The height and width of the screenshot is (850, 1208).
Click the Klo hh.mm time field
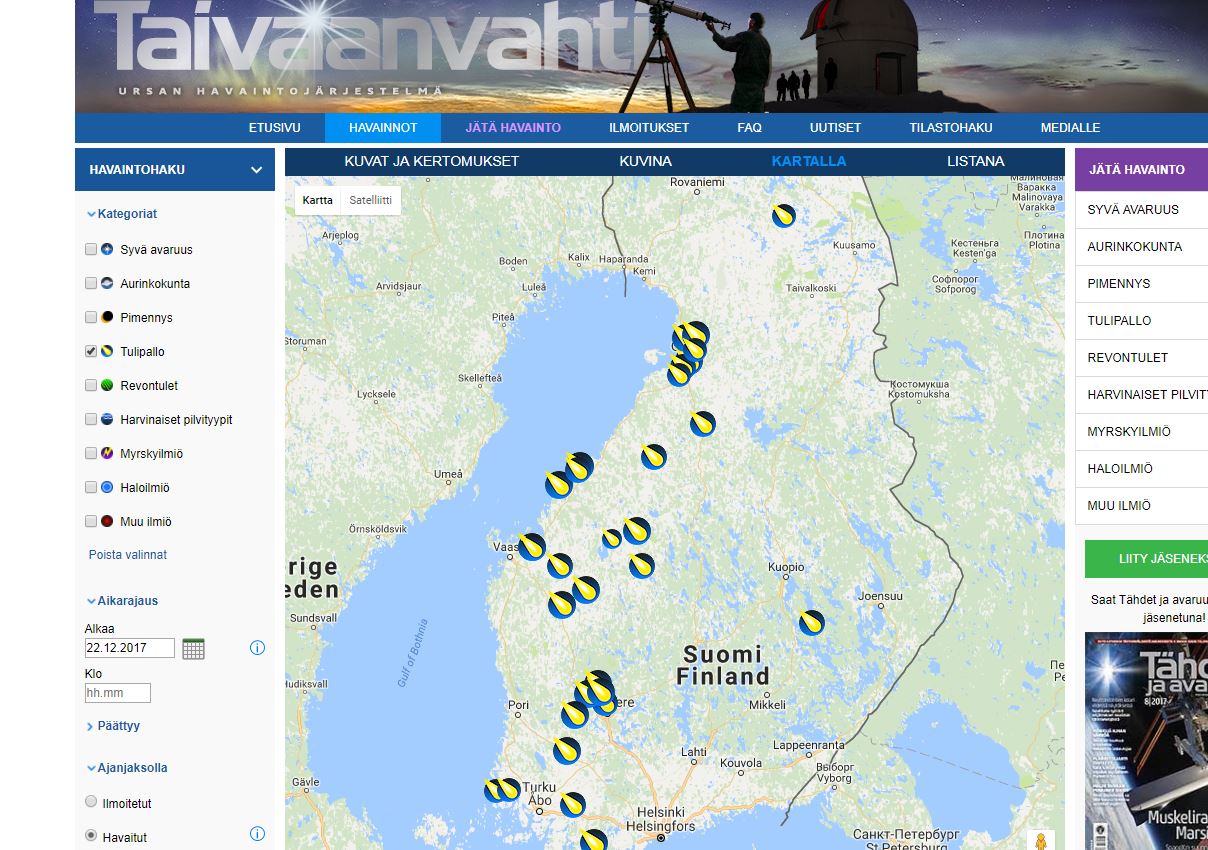(x=118, y=693)
